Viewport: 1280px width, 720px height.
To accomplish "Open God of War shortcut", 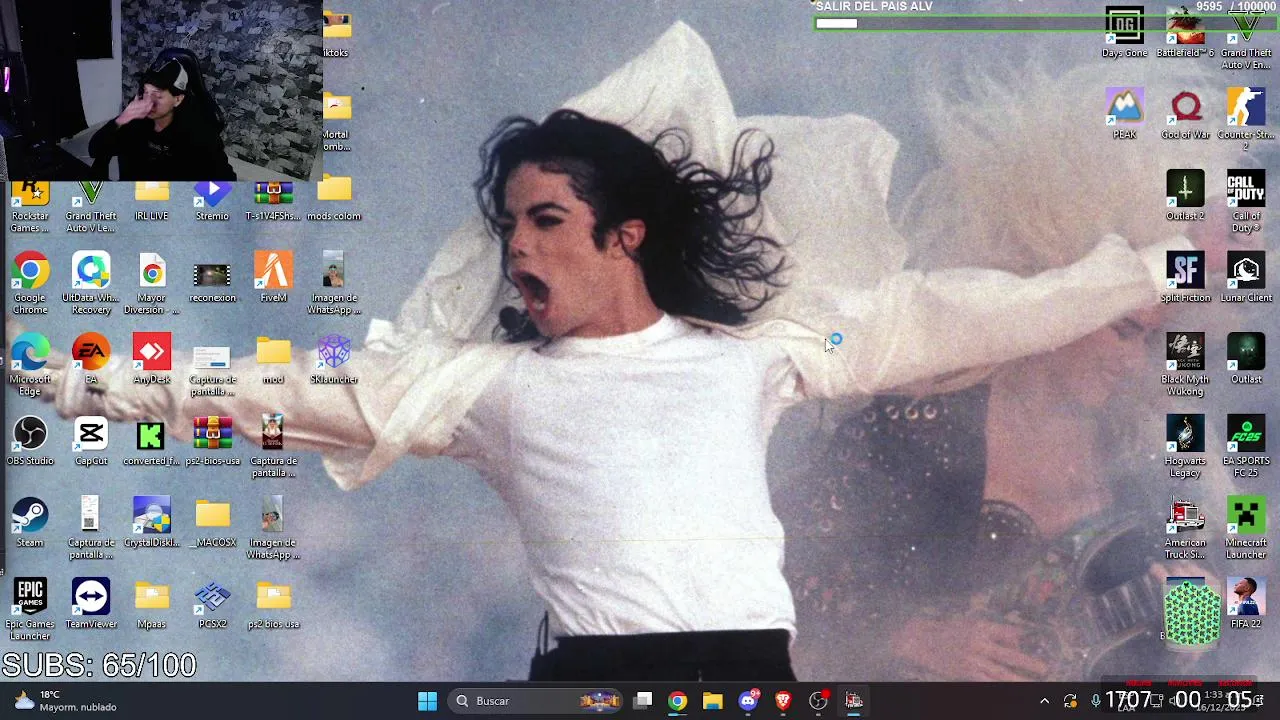I will coord(1185,115).
